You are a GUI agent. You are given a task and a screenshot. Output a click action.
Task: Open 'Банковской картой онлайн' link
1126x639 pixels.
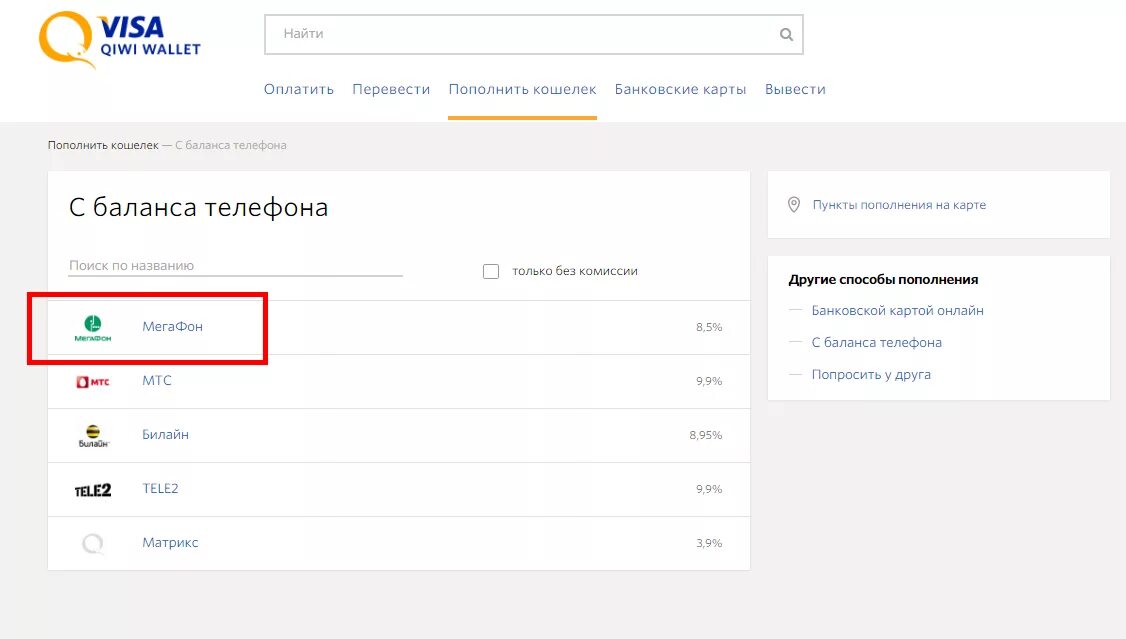click(x=898, y=310)
